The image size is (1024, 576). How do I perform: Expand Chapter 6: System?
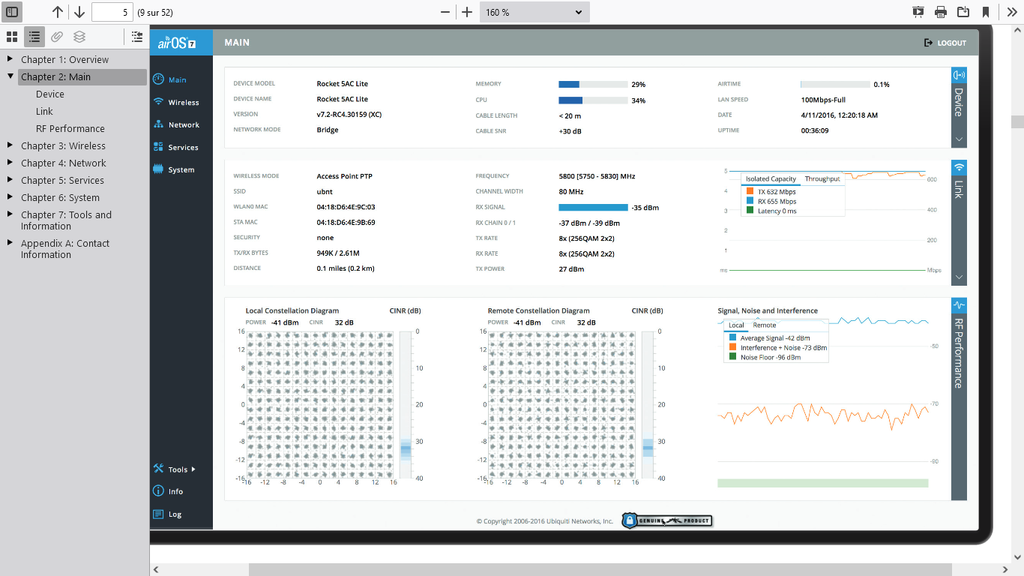click(x=10, y=197)
